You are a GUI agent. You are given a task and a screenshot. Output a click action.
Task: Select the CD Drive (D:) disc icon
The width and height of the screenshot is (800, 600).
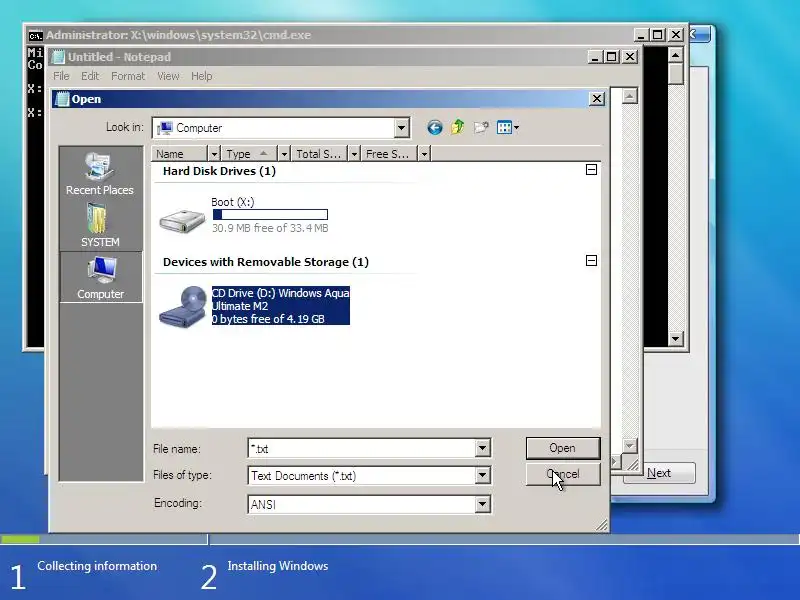(183, 306)
